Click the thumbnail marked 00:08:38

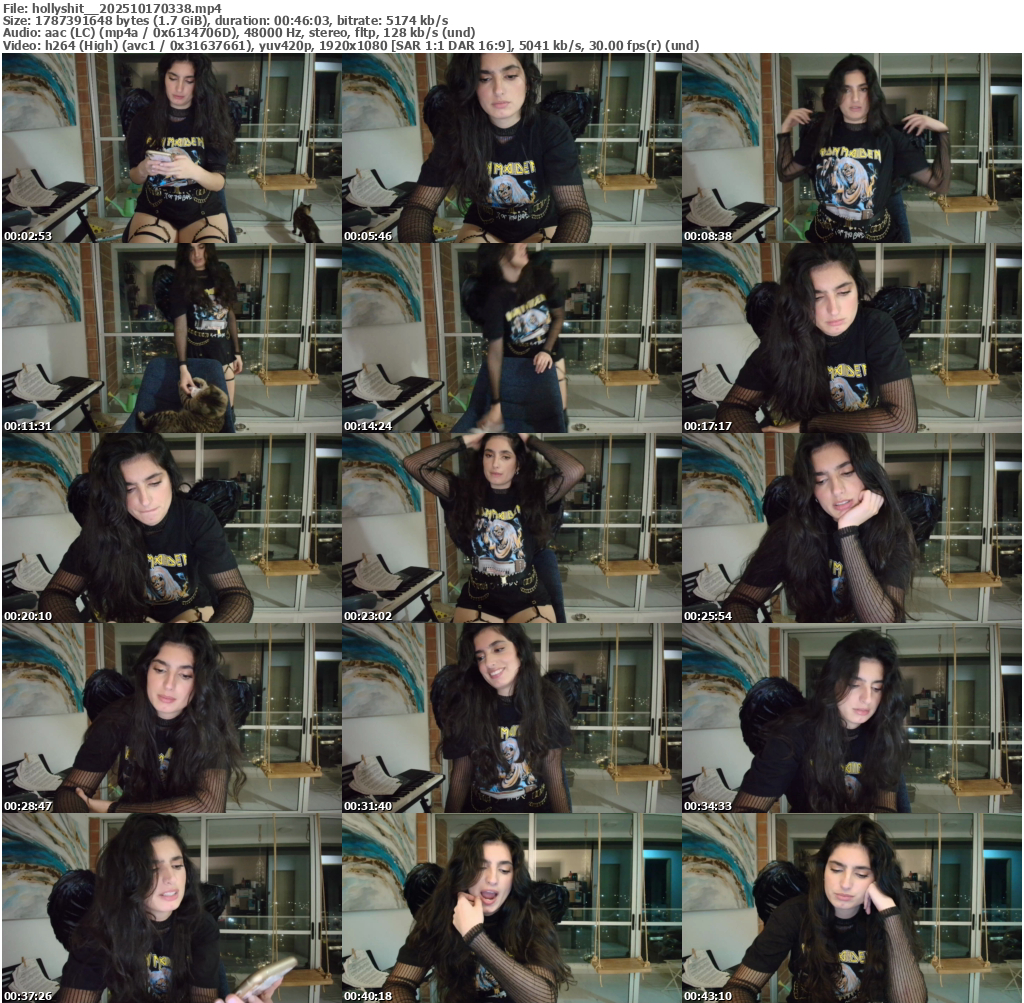(851, 148)
